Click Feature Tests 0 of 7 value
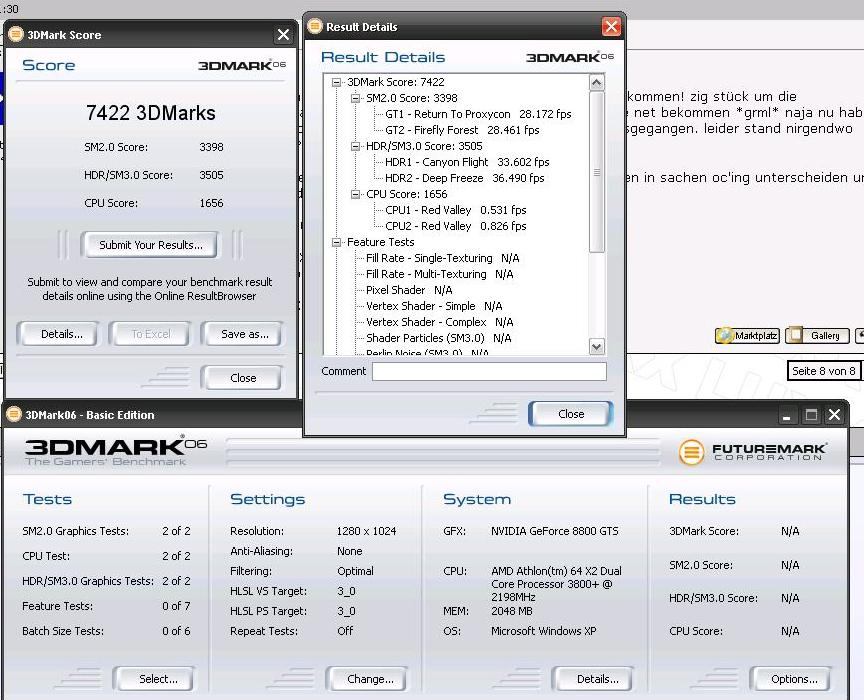 (x=176, y=606)
